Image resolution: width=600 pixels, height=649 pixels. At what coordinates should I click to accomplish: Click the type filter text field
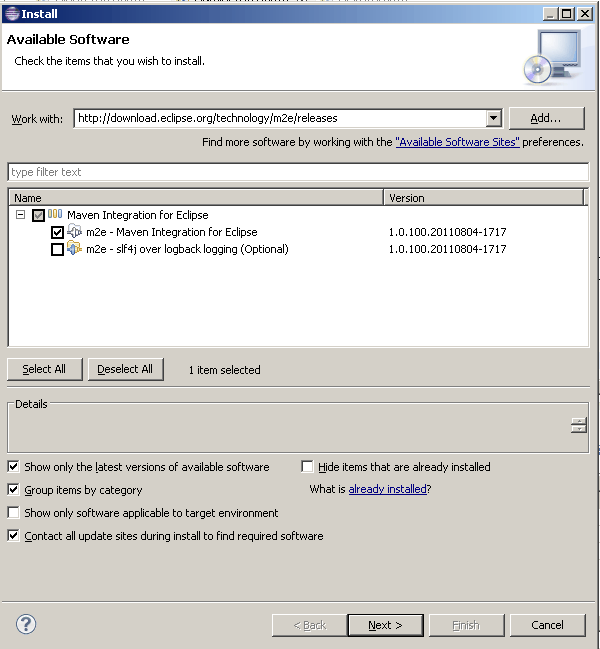pyautogui.click(x=298, y=172)
